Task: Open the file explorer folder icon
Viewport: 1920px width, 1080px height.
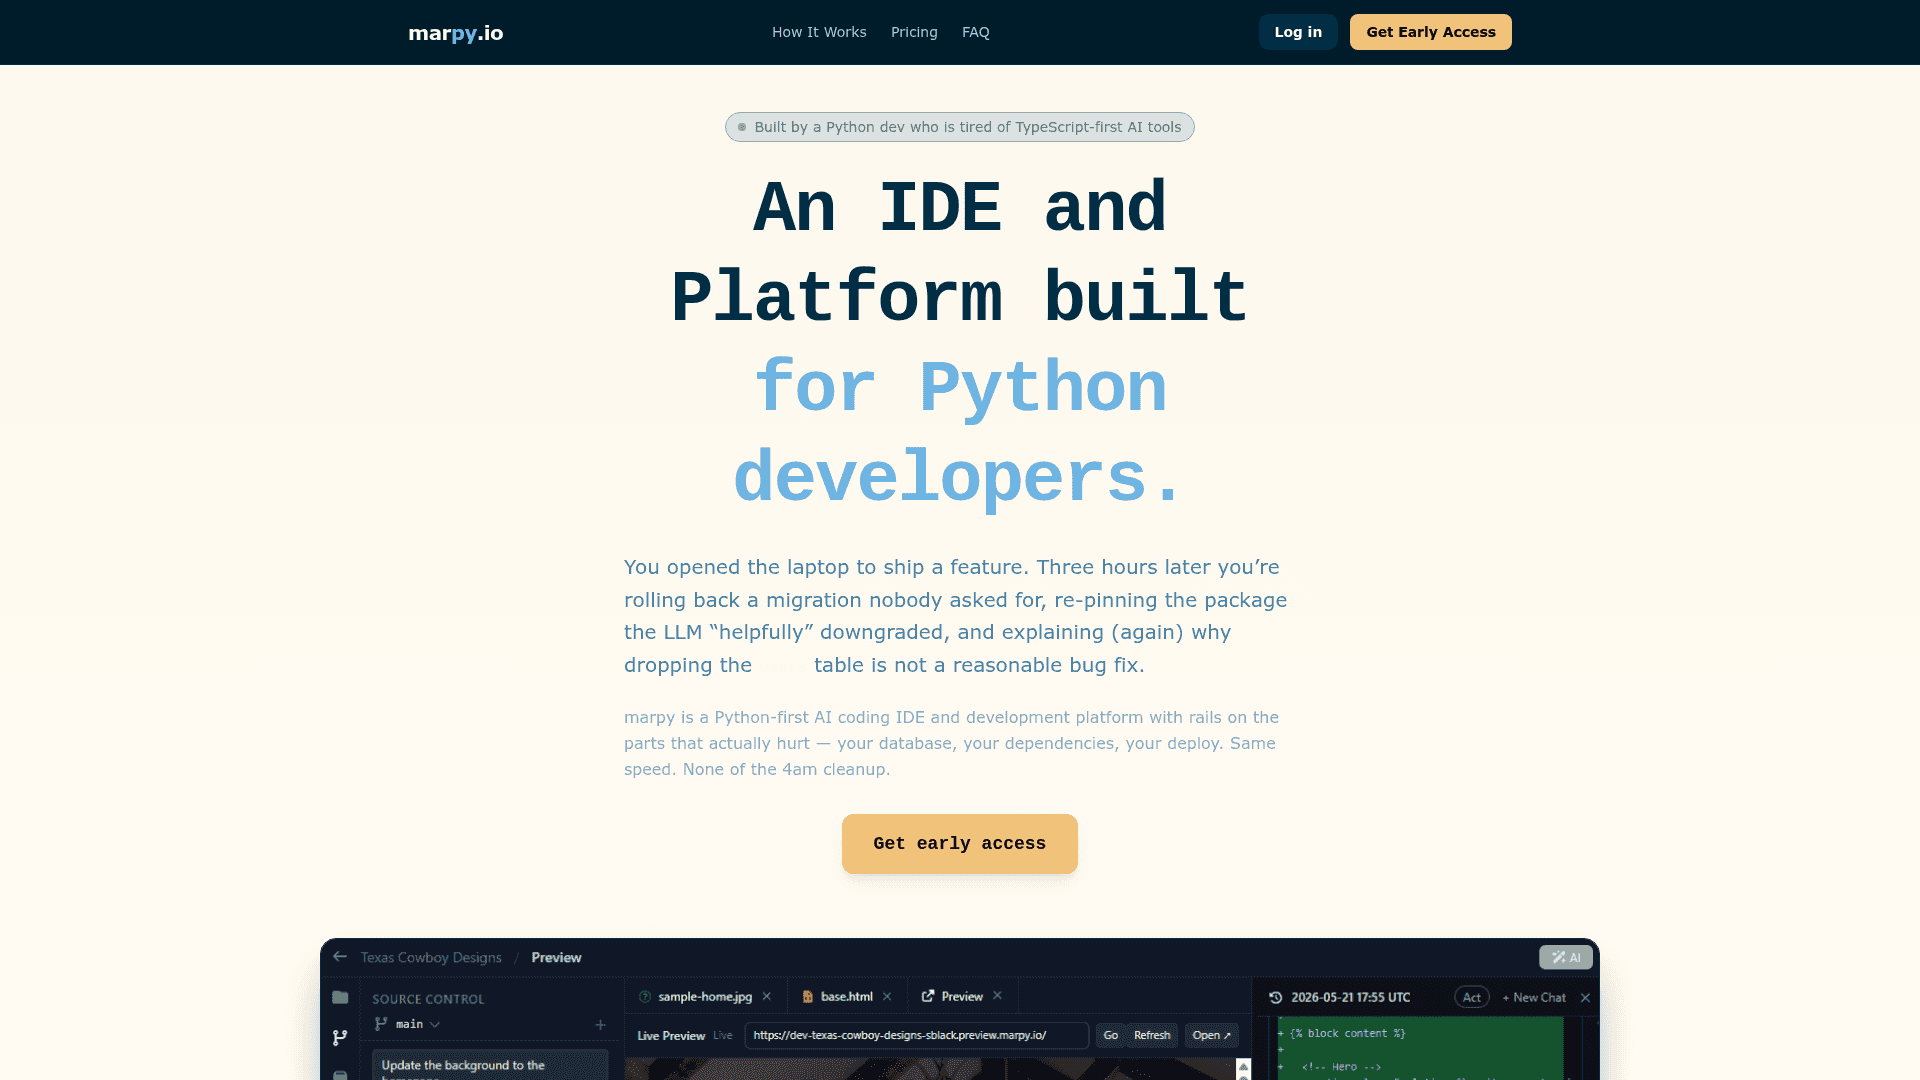Action: click(340, 997)
